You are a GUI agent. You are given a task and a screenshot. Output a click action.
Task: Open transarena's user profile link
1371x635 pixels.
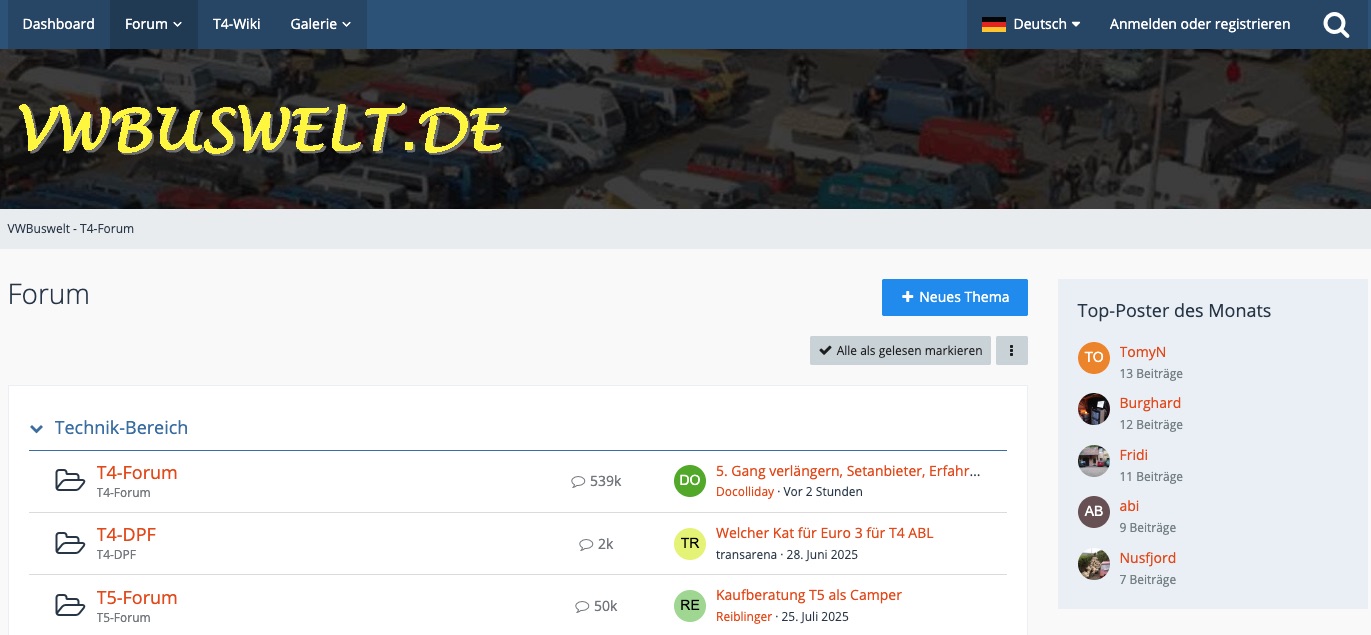click(x=746, y=554)
